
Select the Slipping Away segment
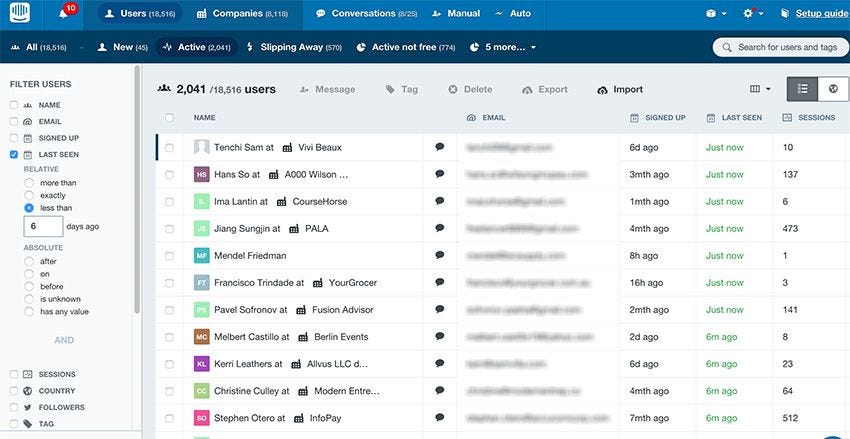pyautogui.click(x=294, y=47)
